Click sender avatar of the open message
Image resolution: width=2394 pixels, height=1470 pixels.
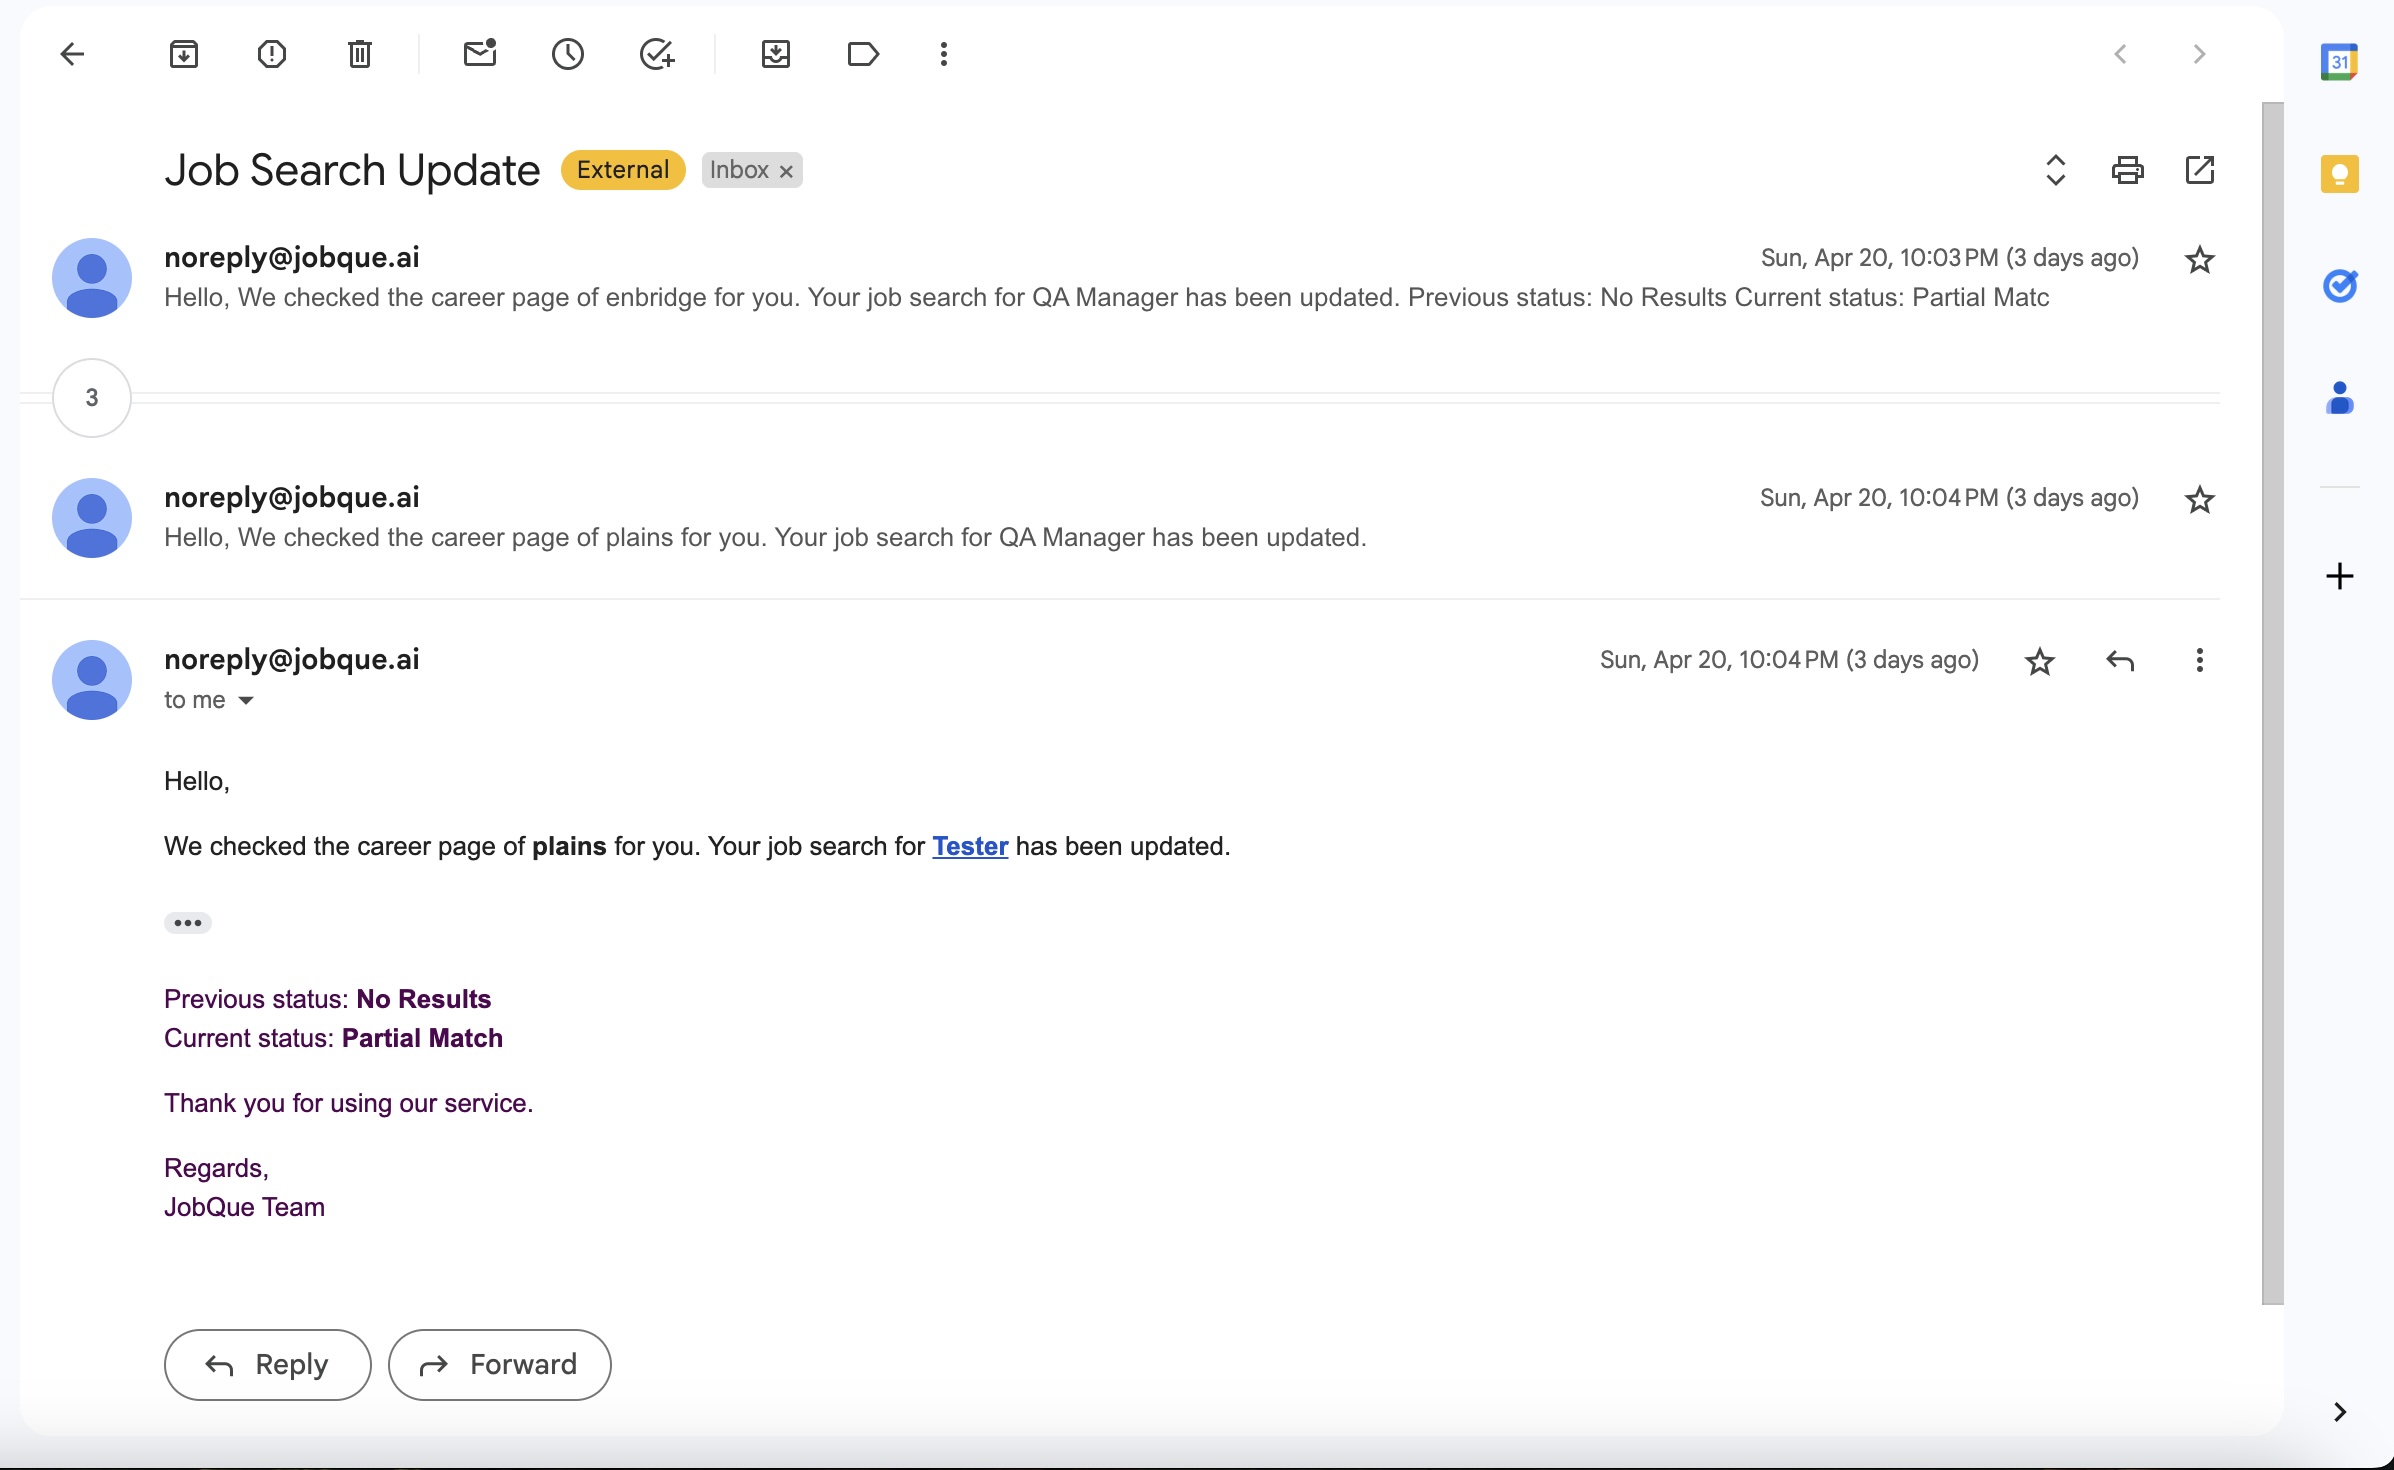92,680
